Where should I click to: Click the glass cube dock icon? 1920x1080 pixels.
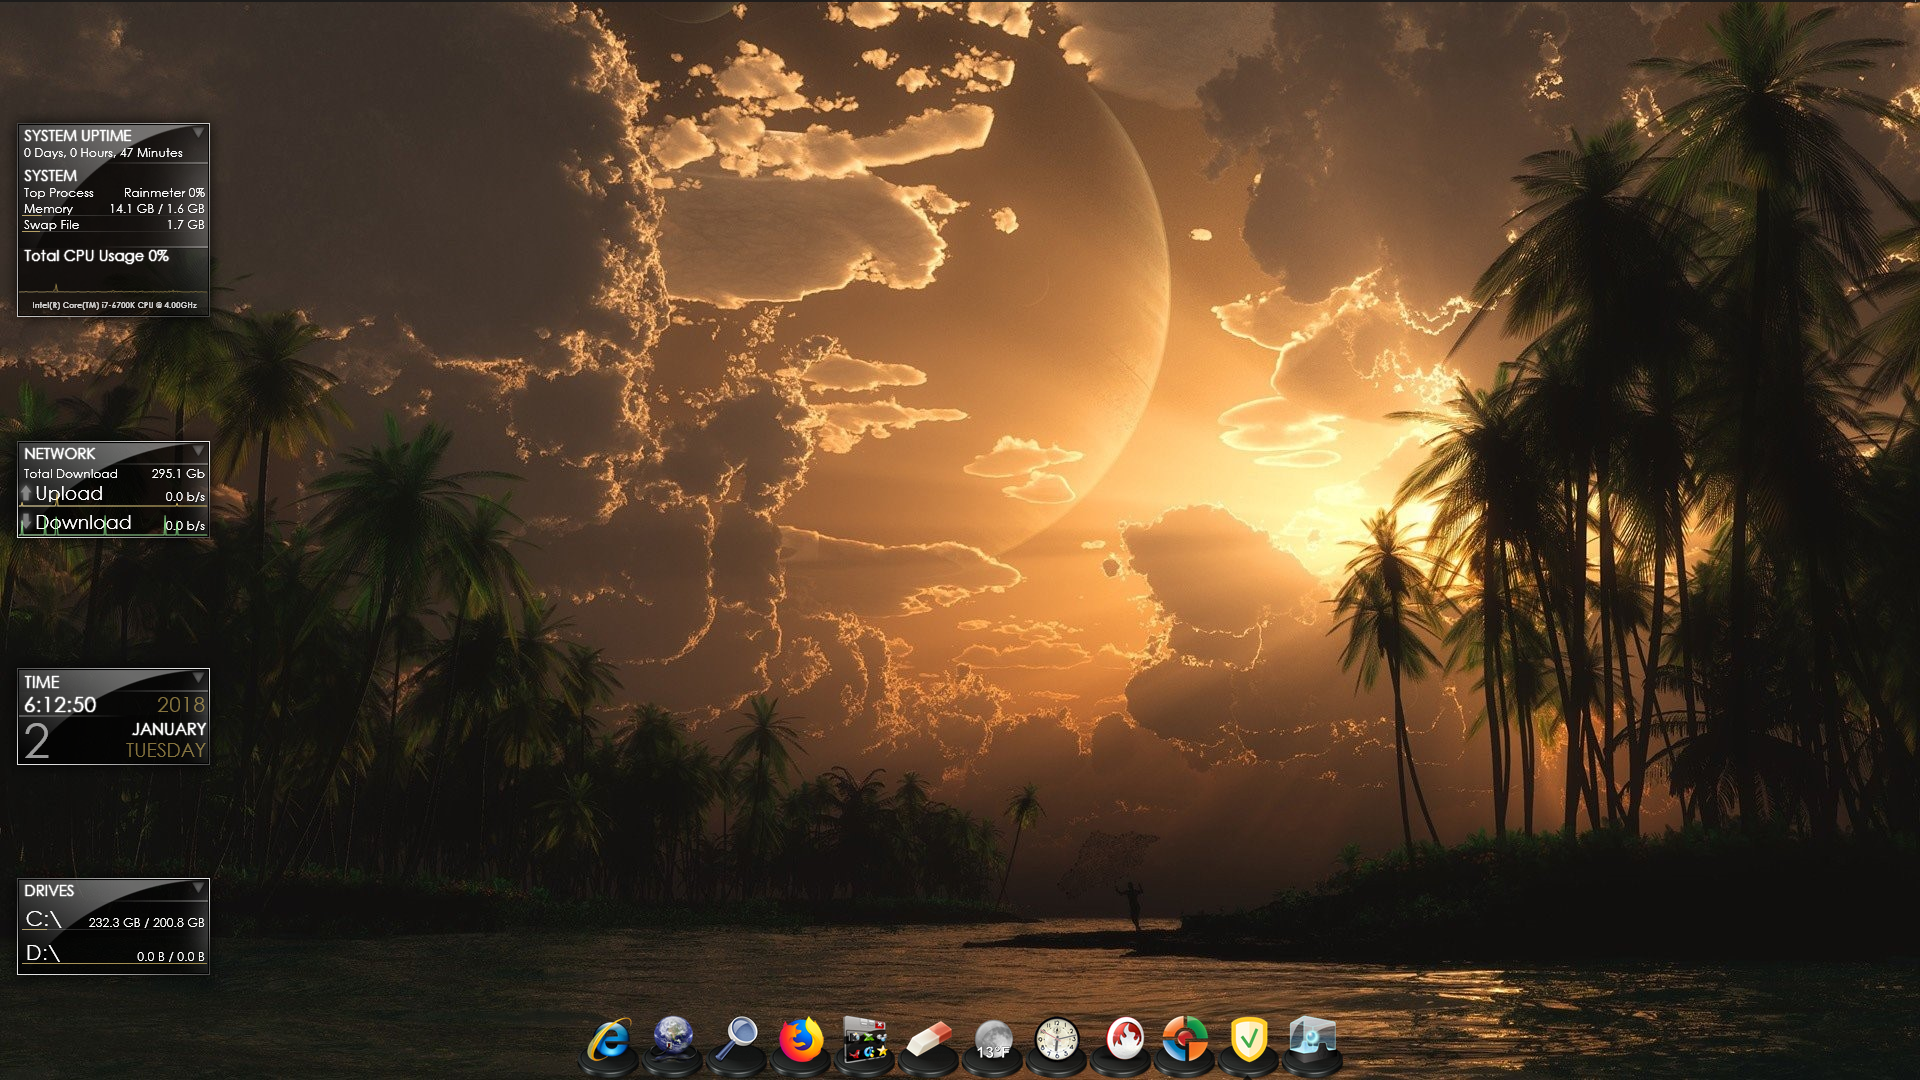point(1313,1038)
